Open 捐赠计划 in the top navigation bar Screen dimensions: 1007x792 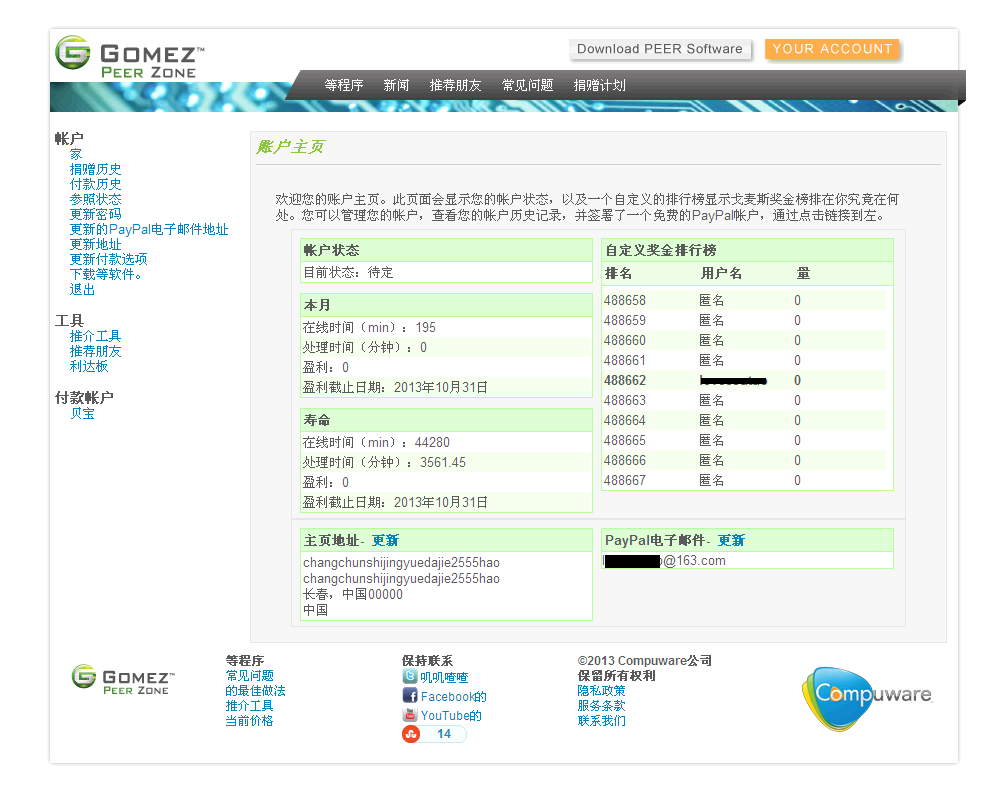[599, 86]
